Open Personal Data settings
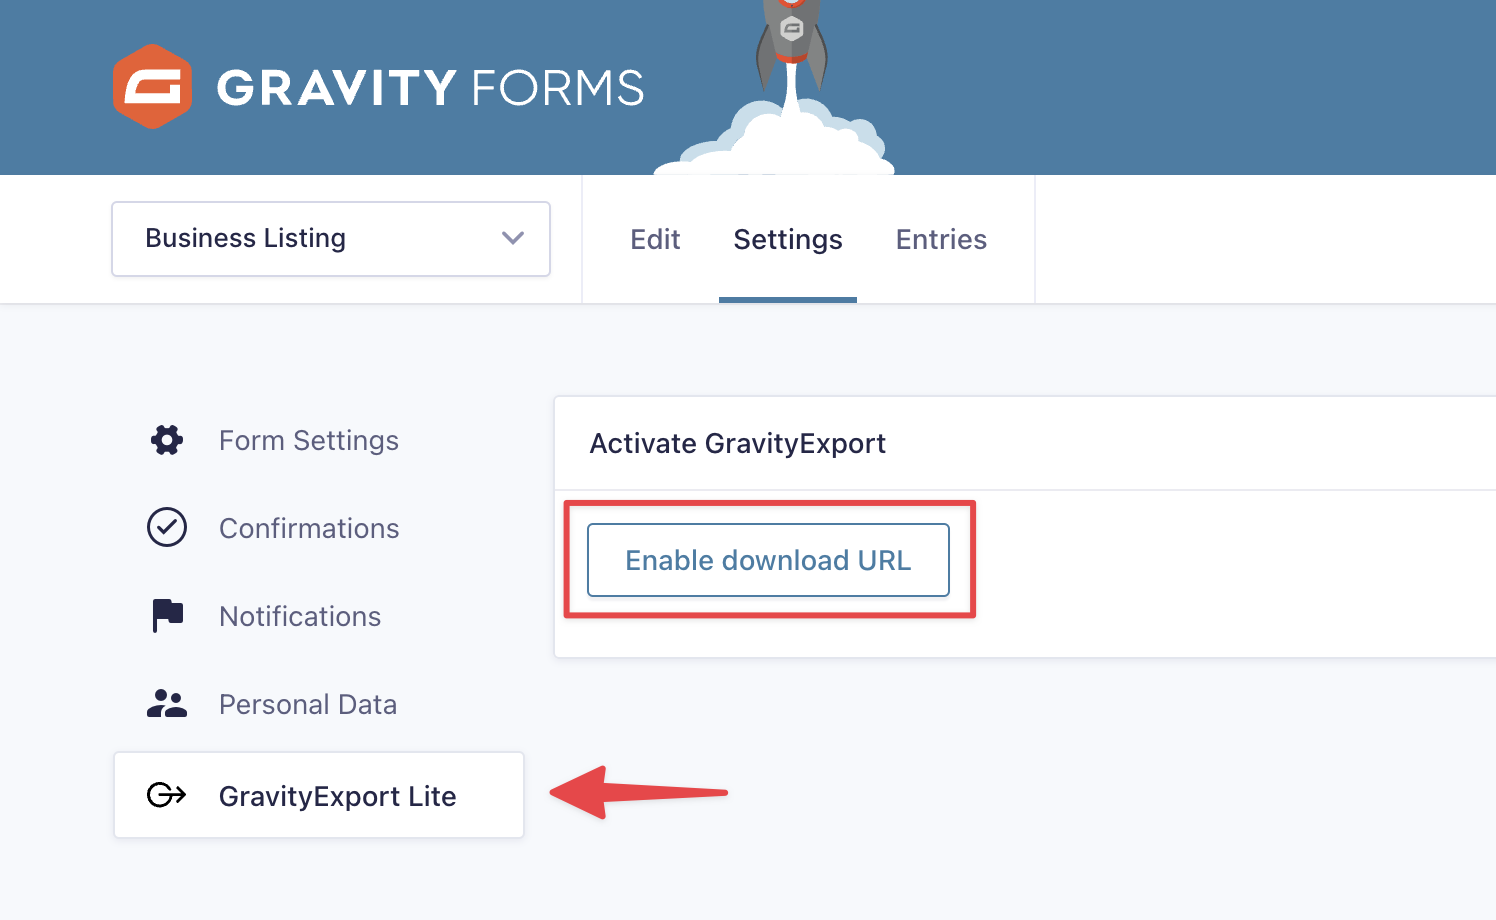 point(308,703)
